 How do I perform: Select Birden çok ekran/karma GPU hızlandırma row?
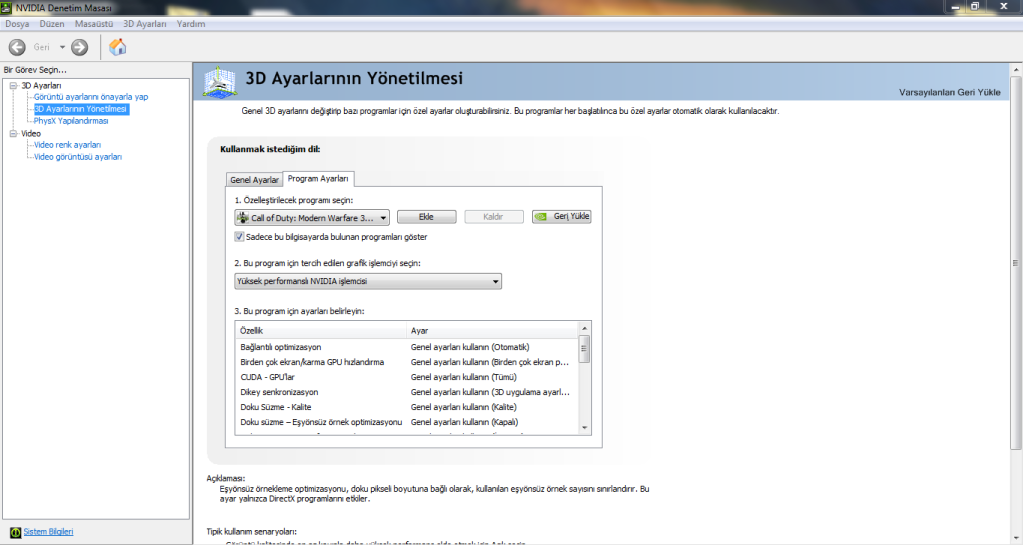pos(406,362)
